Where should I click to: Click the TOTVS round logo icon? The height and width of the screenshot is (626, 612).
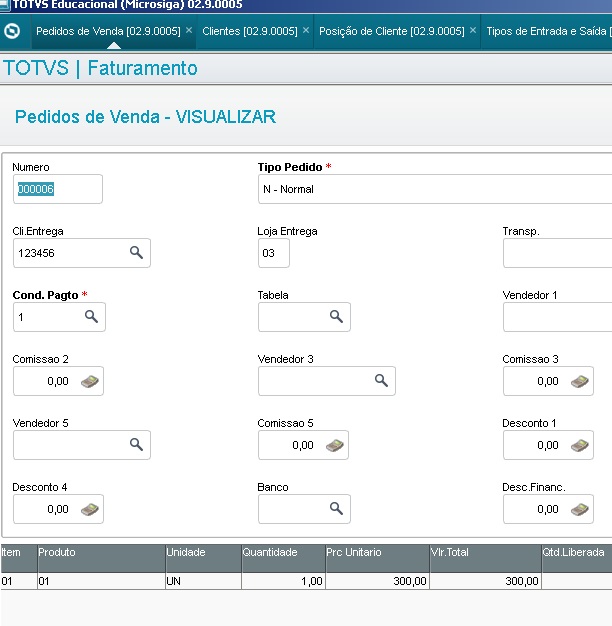coord(12,31)
